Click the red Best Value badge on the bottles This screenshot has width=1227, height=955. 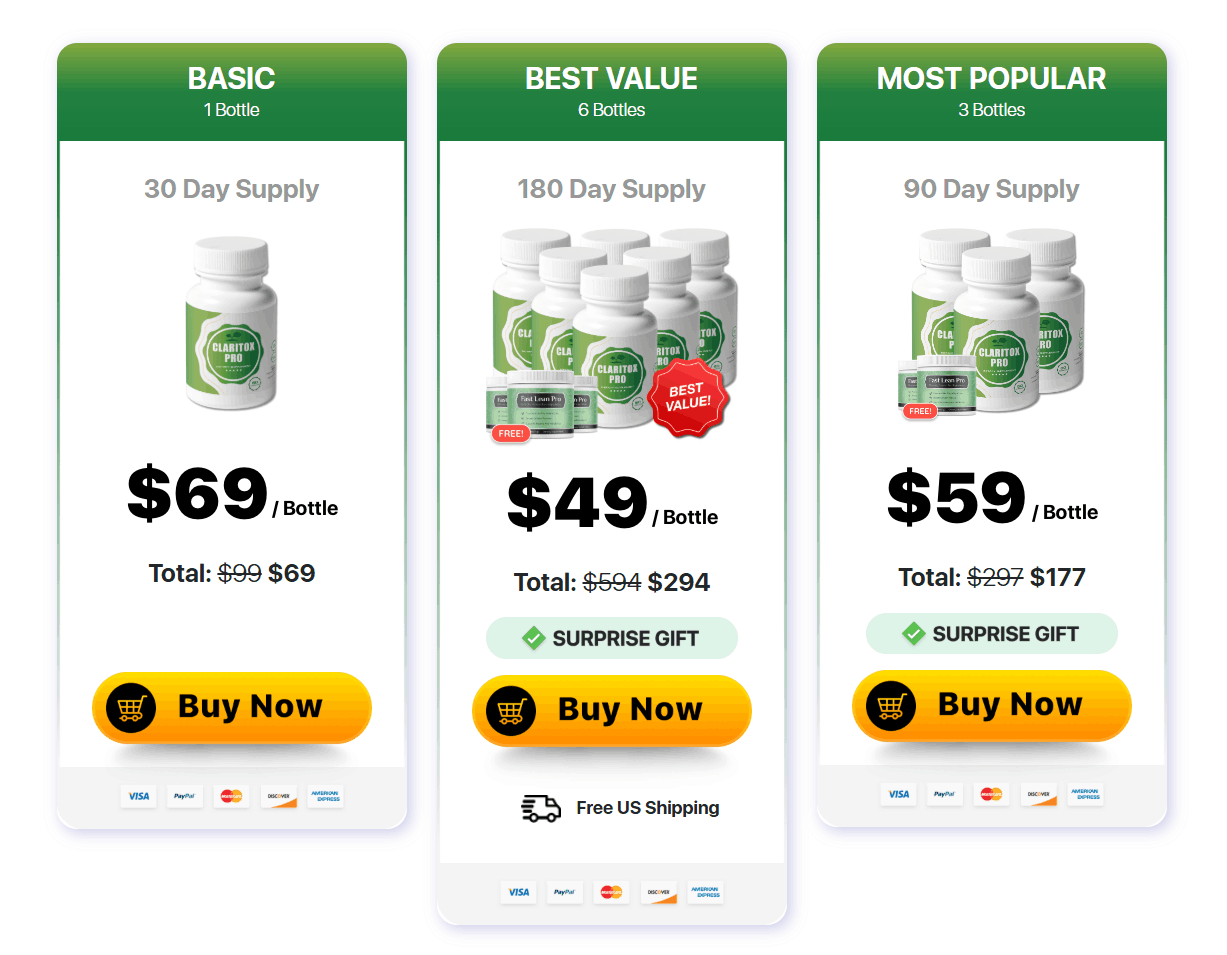(x=688, y=397)
